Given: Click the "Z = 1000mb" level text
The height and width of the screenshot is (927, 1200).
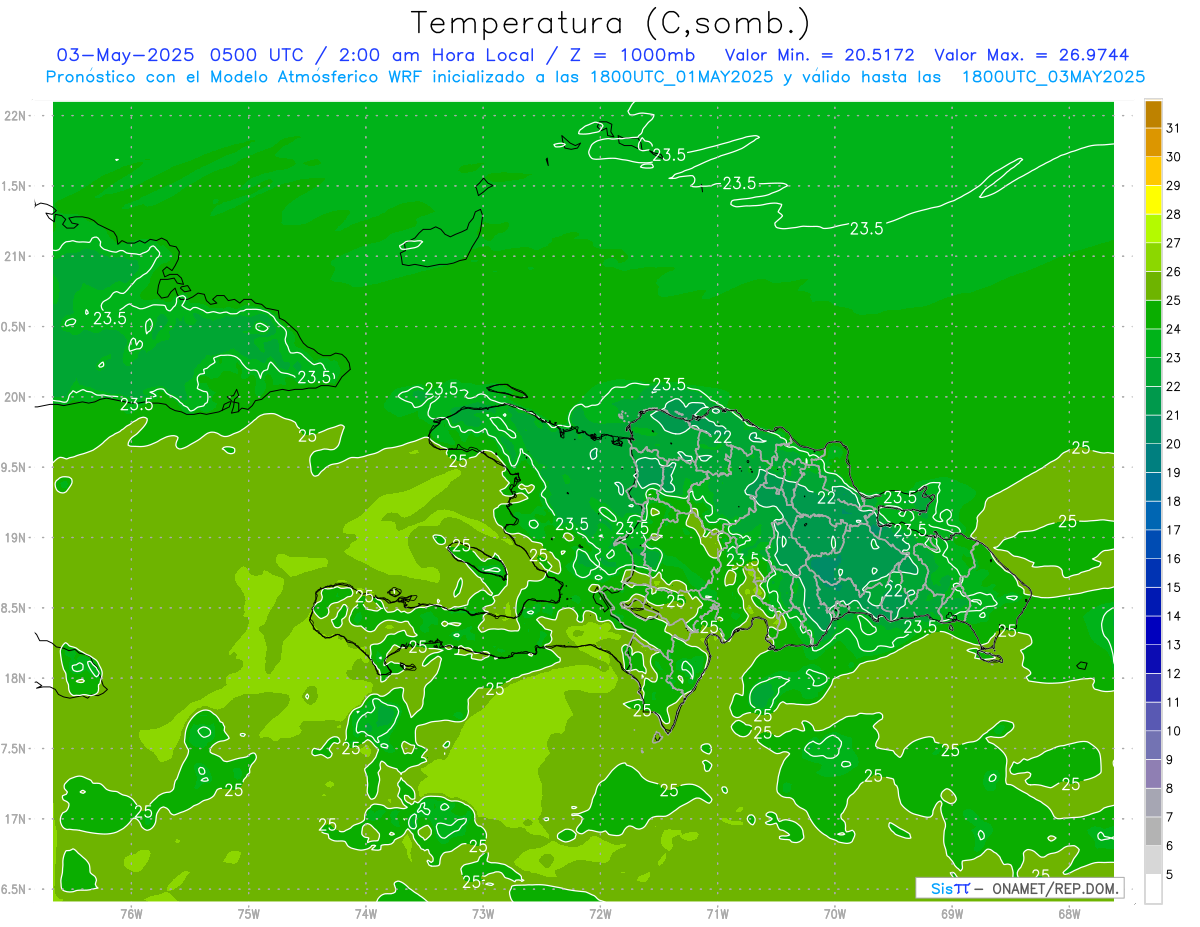Looking at the screenshot, I should pos(633,55).
